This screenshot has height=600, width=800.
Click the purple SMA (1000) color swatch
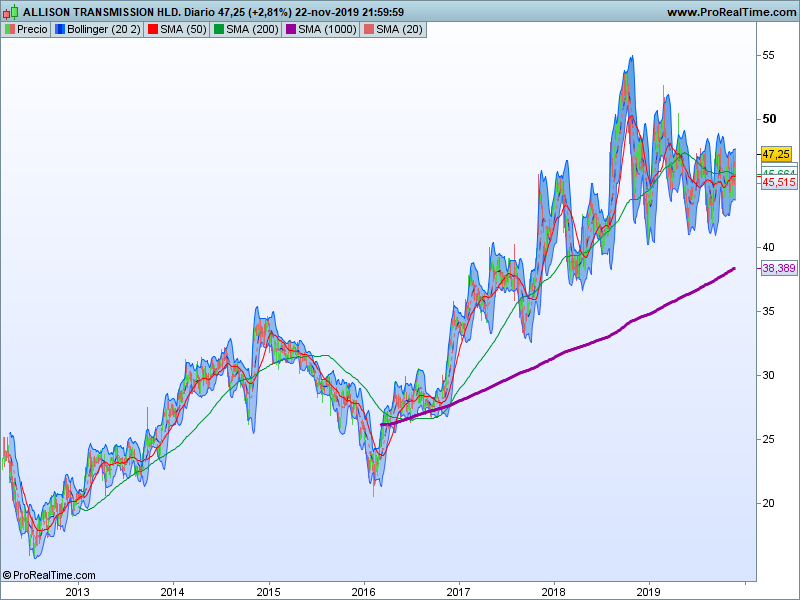tap(291, 30)
